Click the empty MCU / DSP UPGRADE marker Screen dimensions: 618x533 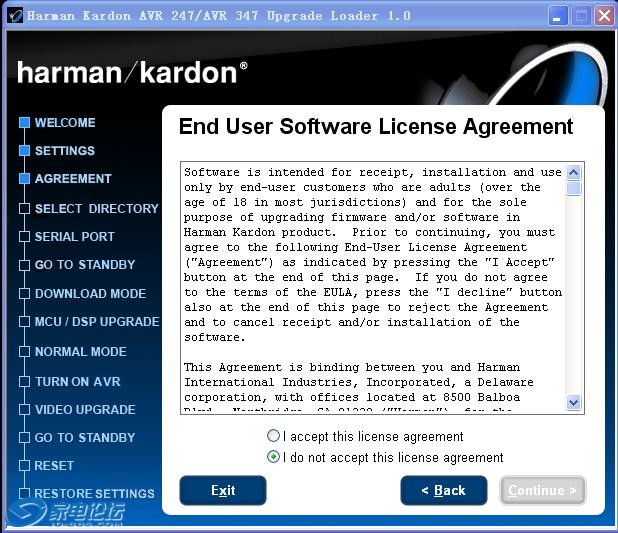click(24, 322)
